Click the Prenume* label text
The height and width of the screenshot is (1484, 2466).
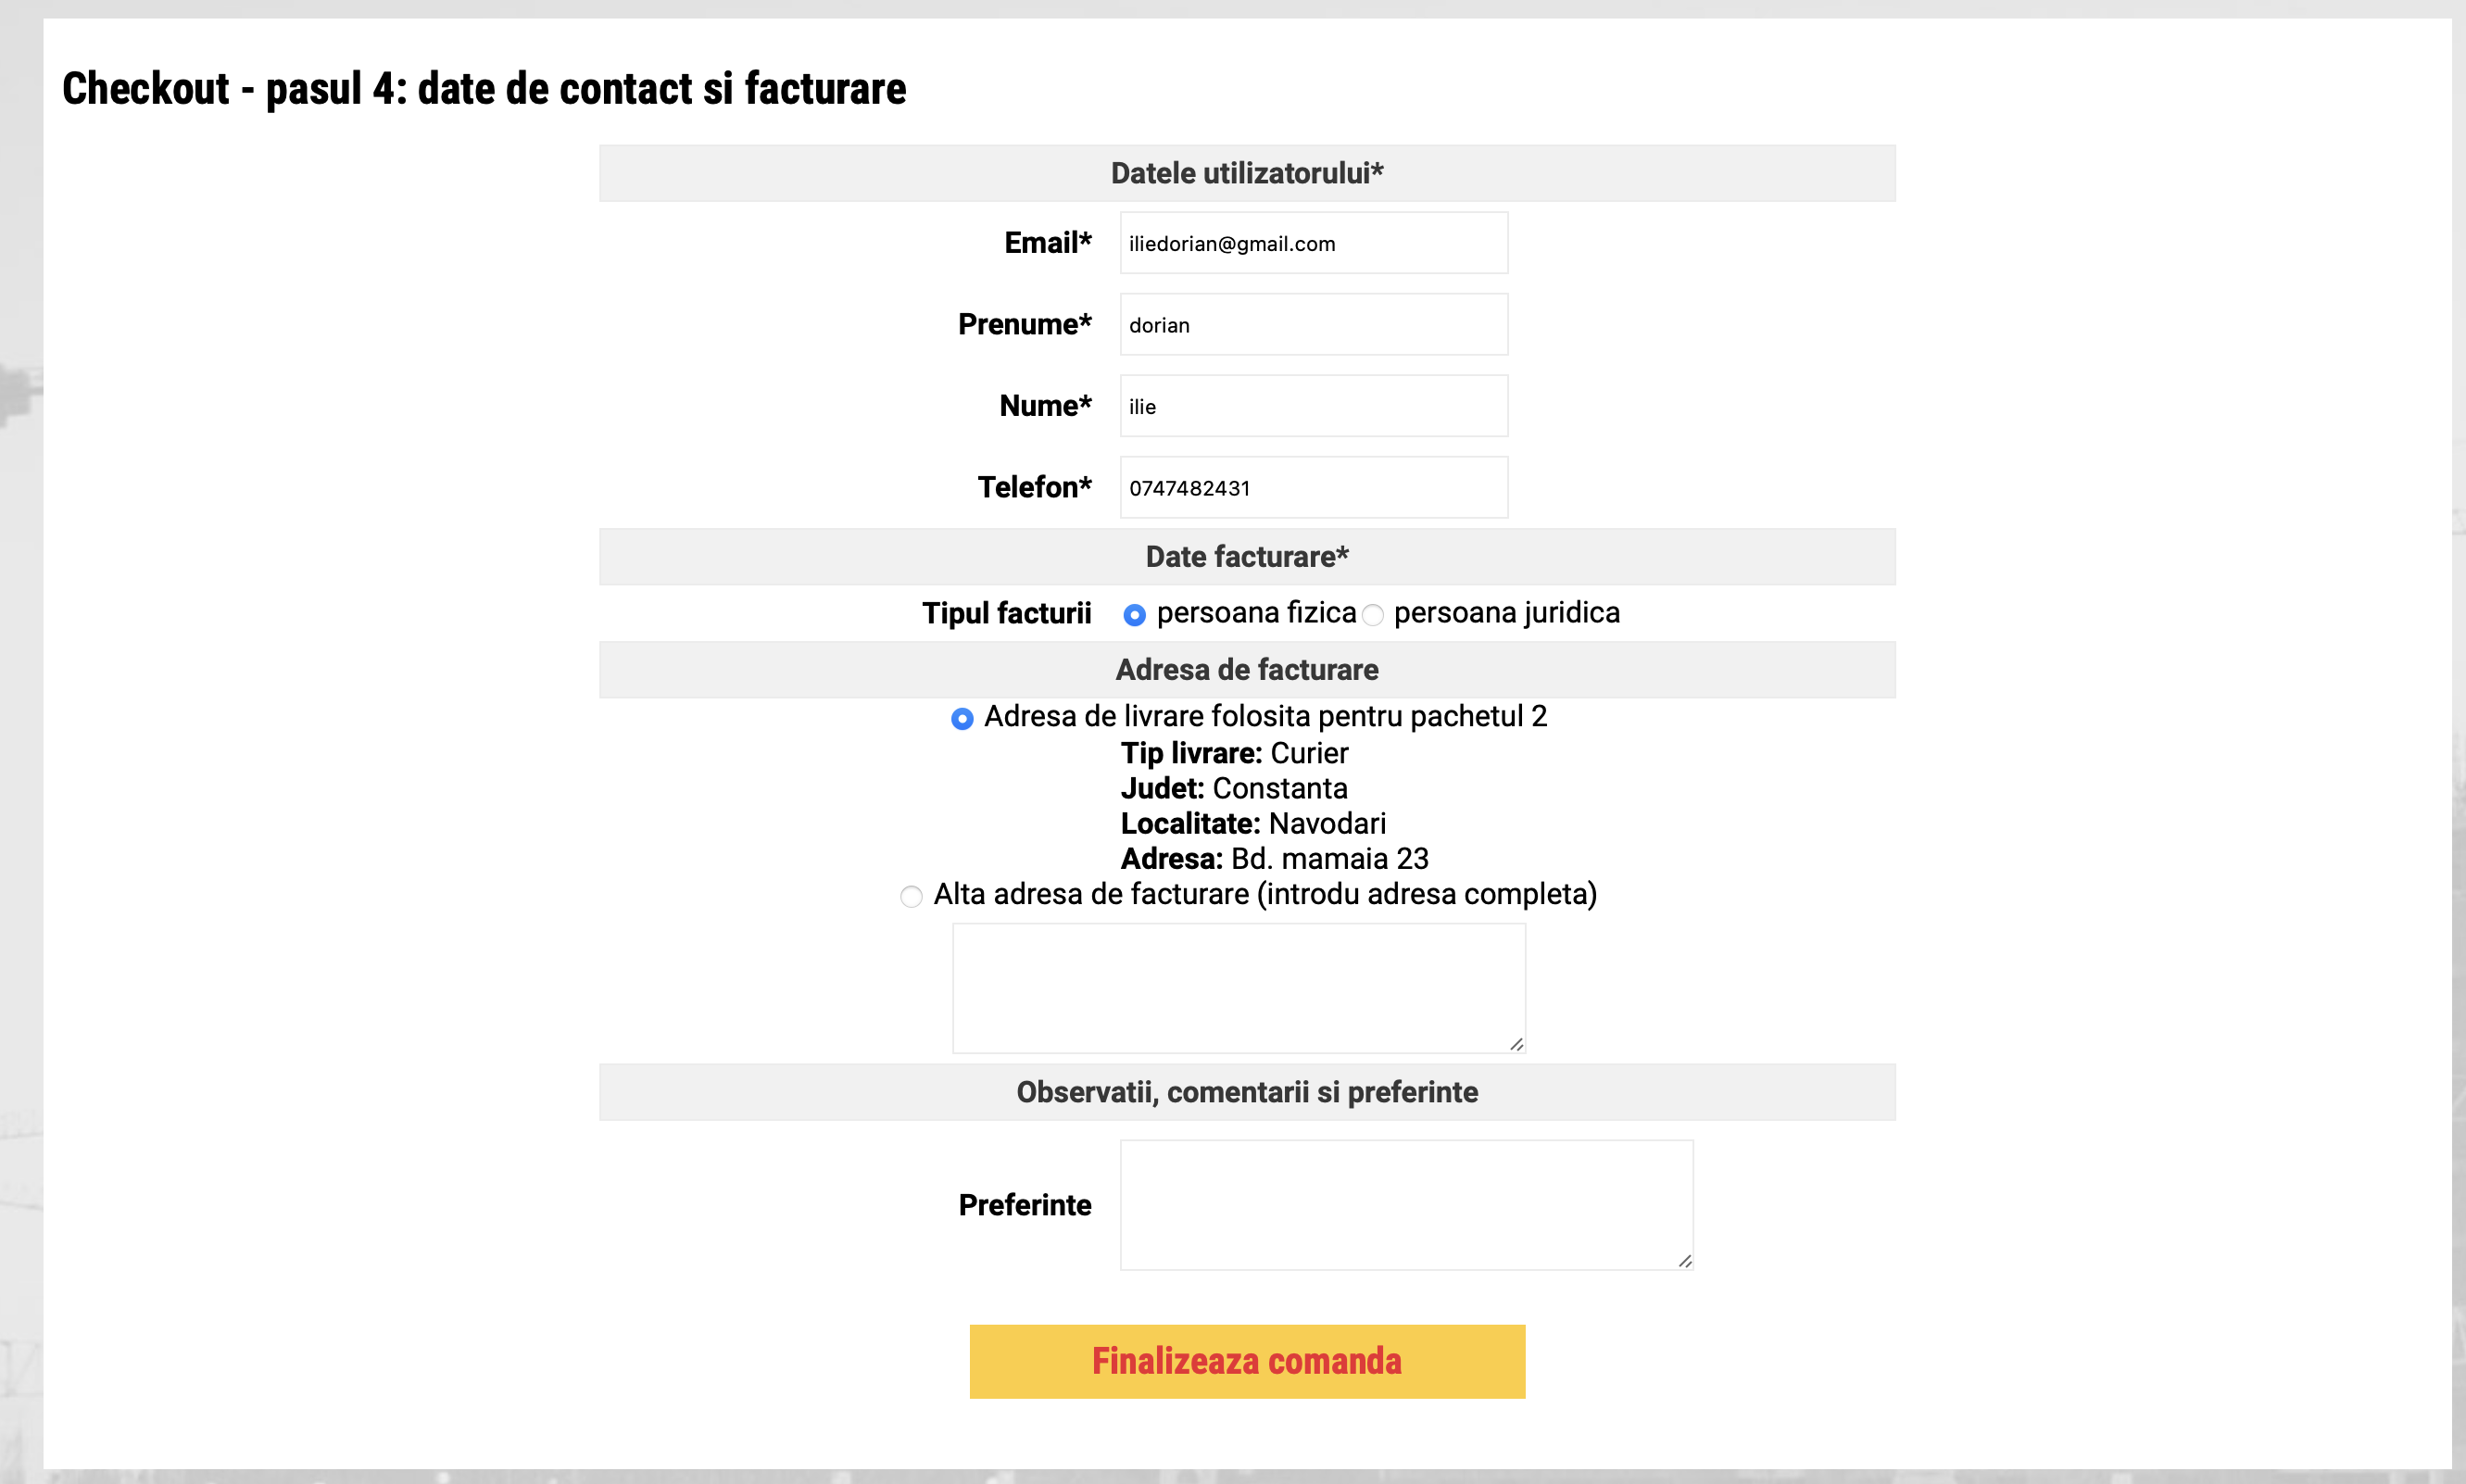1024,325
